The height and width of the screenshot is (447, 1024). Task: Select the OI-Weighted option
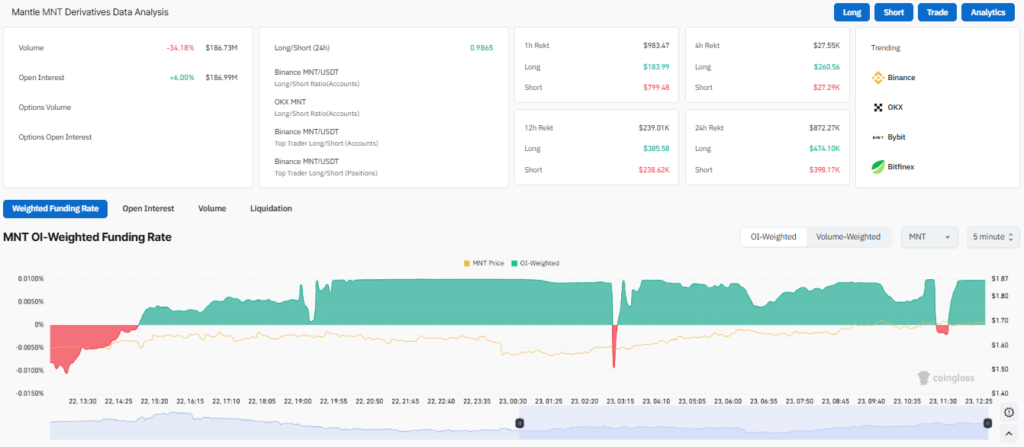[x=773, y=237]
